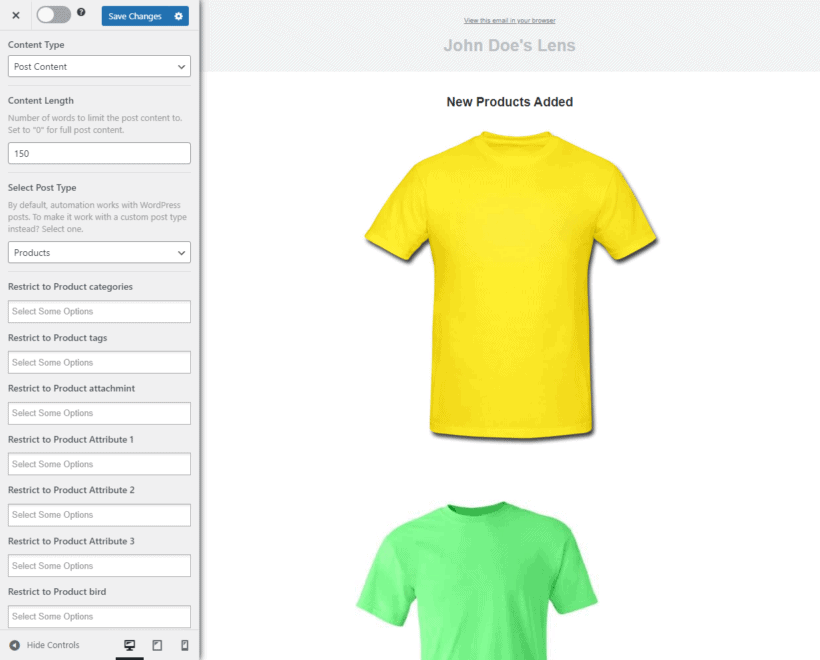Open the Restrict to Product categories selector
820x660 pixels.
(x=98, y=311)
